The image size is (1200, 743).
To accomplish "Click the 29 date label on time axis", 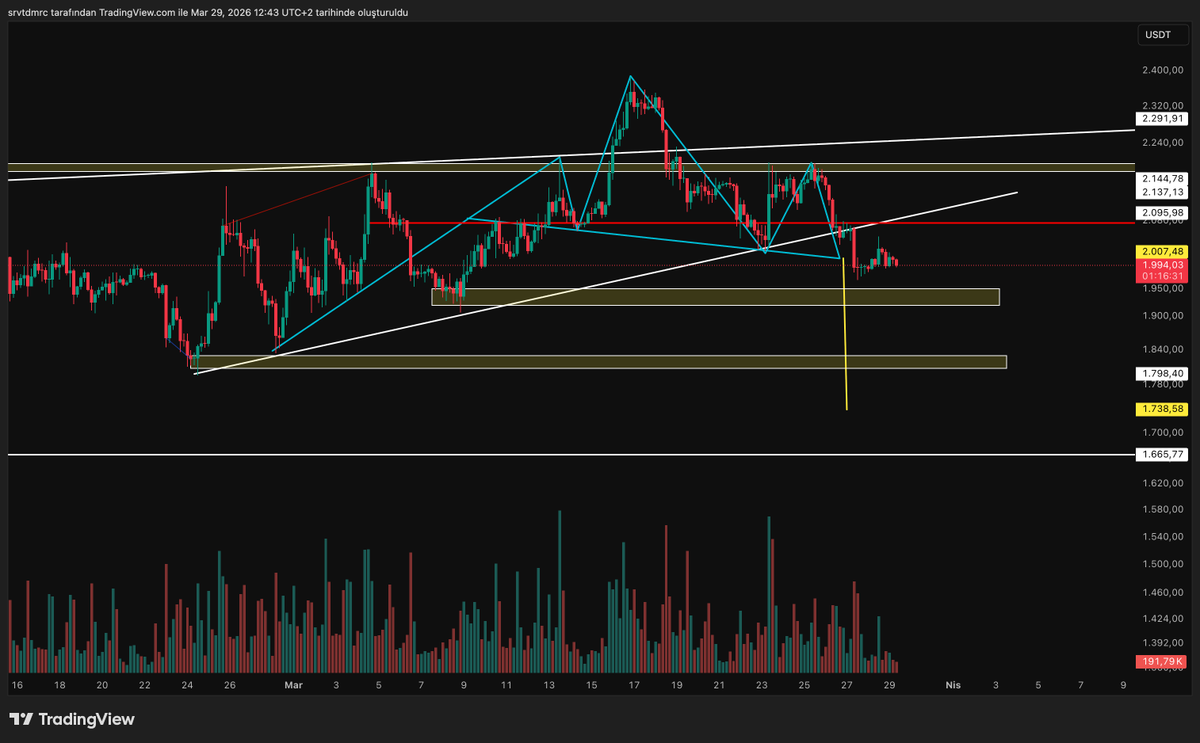I will click(x=888, y=686).
